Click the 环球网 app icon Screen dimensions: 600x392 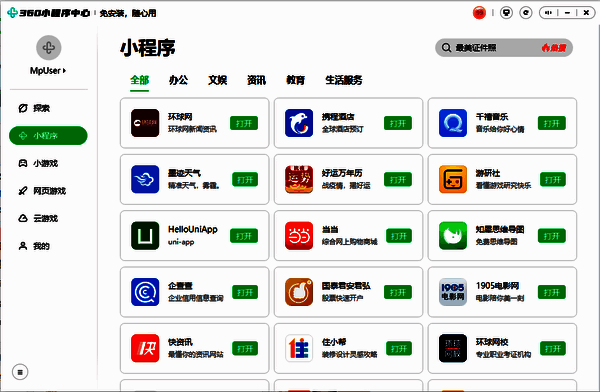[145, 123]
